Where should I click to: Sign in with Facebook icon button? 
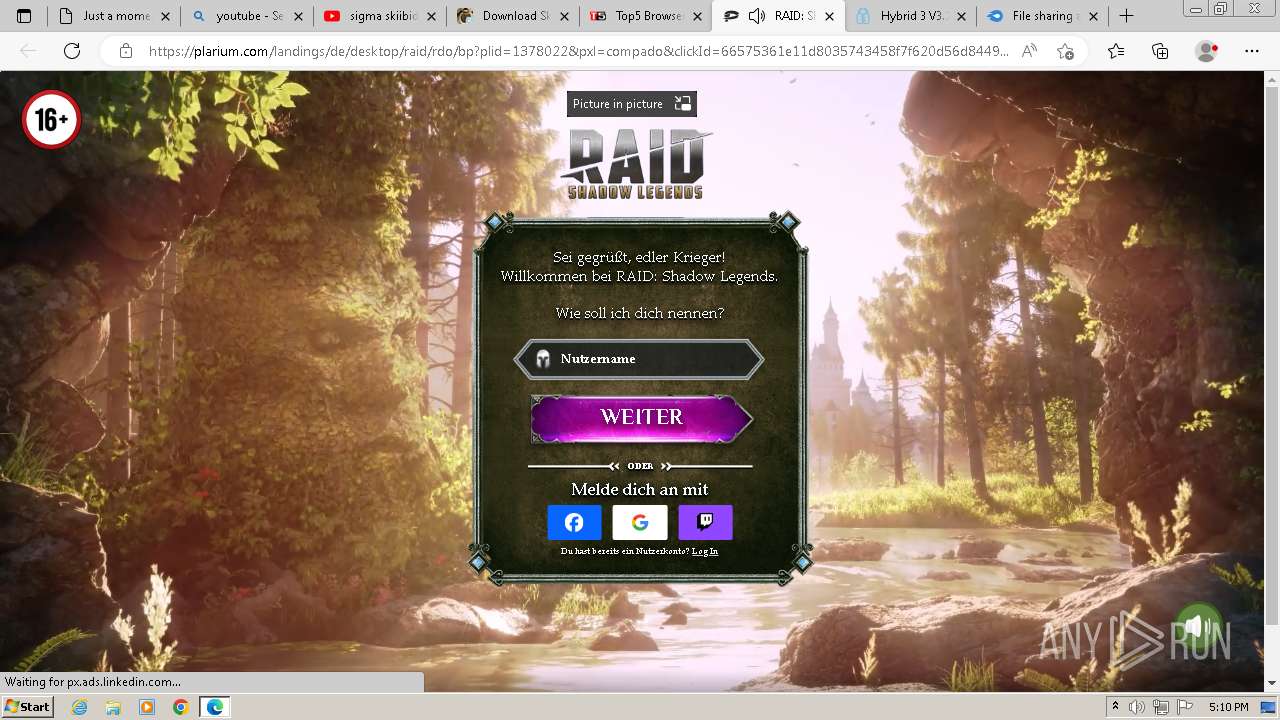click(574, 522)
